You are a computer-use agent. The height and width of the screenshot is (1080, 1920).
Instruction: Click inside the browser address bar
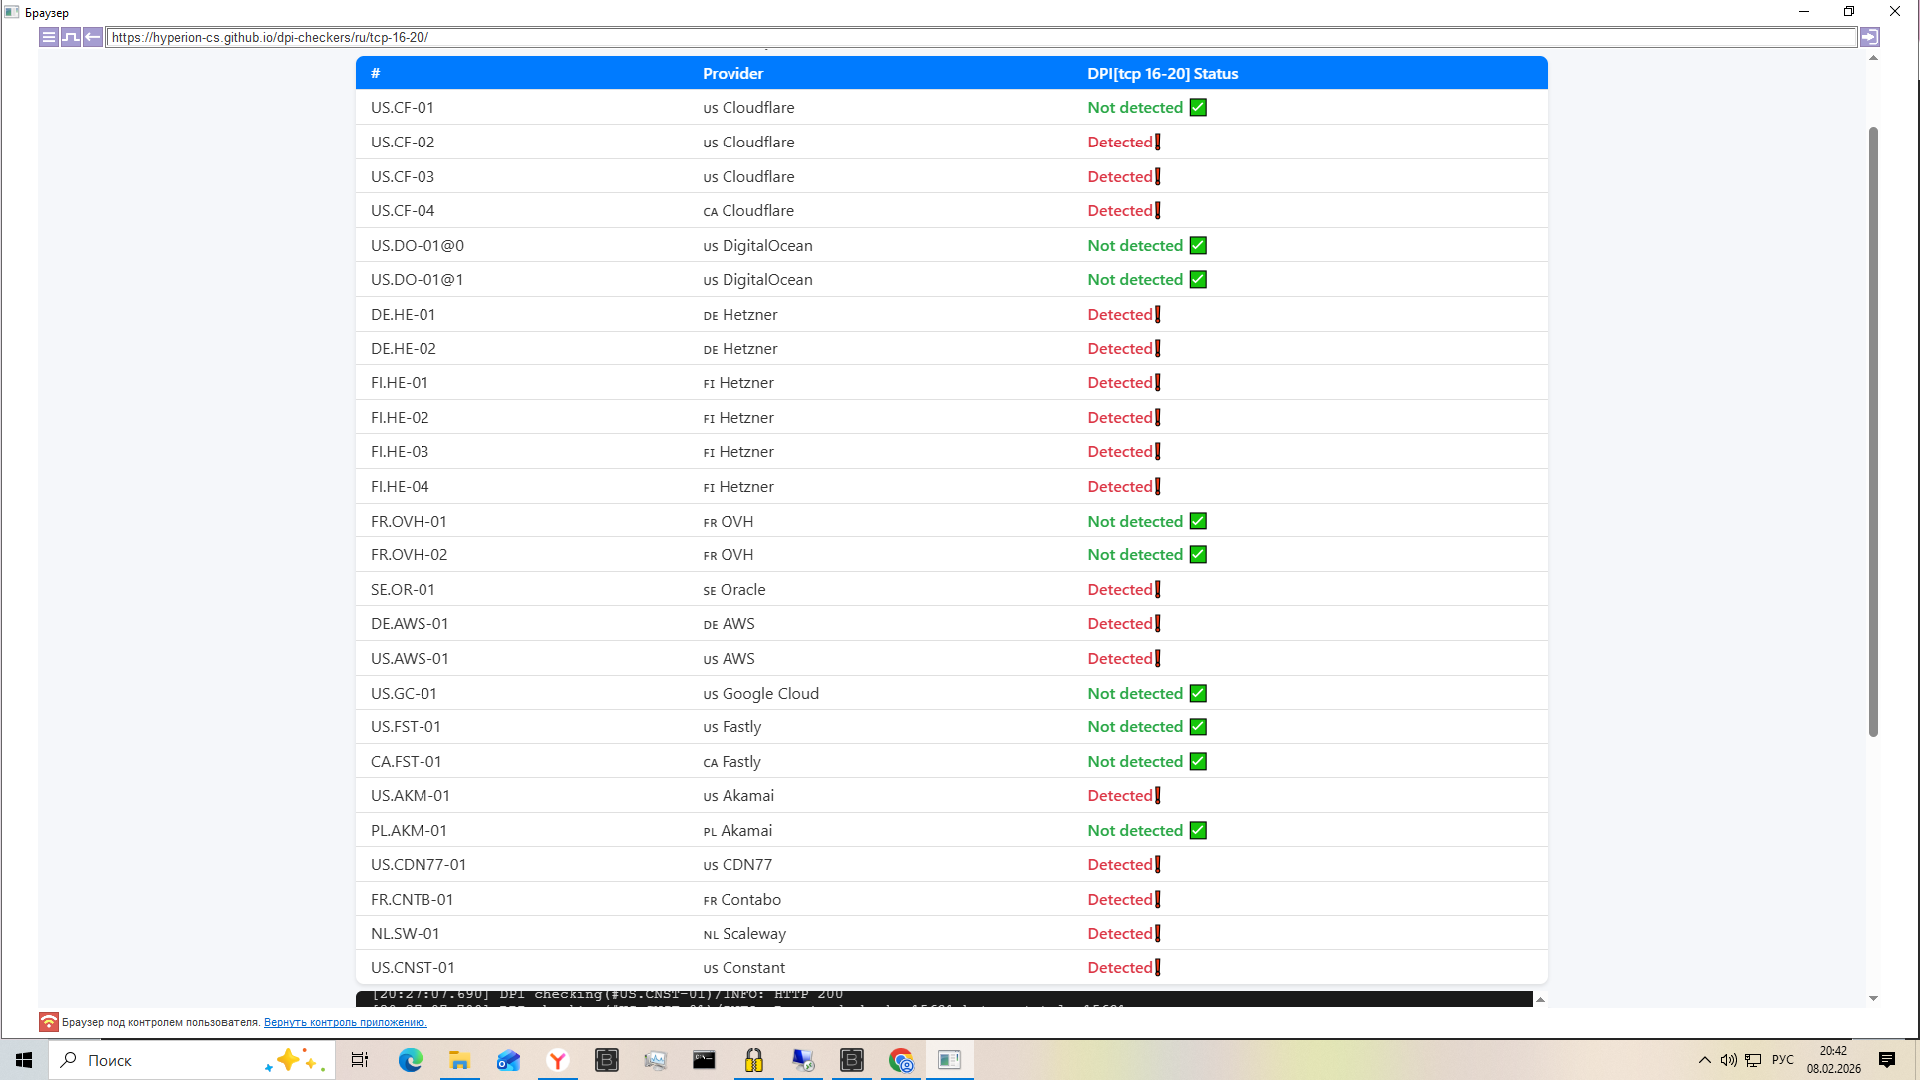tap(600, 37)
